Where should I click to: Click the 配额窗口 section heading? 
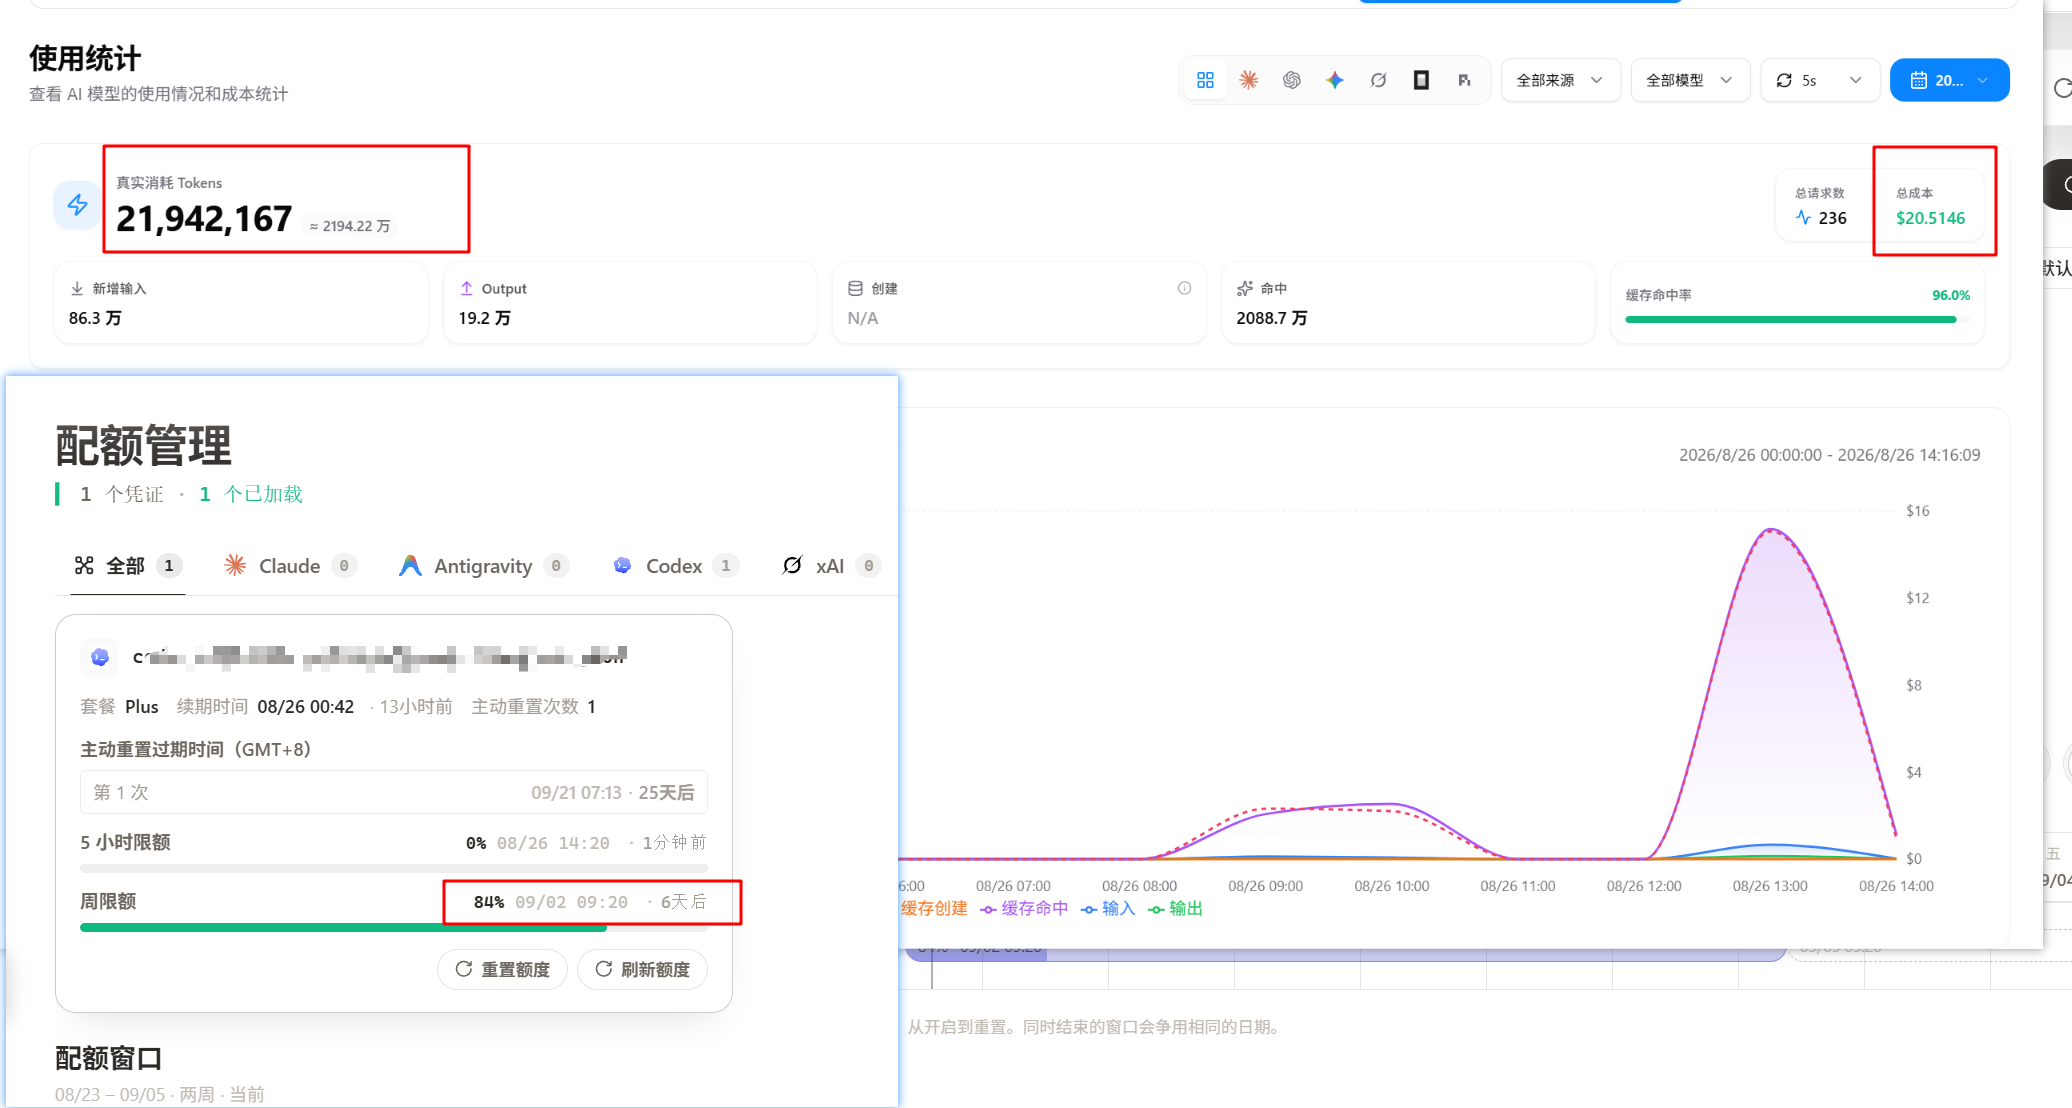pos(108,1058)
